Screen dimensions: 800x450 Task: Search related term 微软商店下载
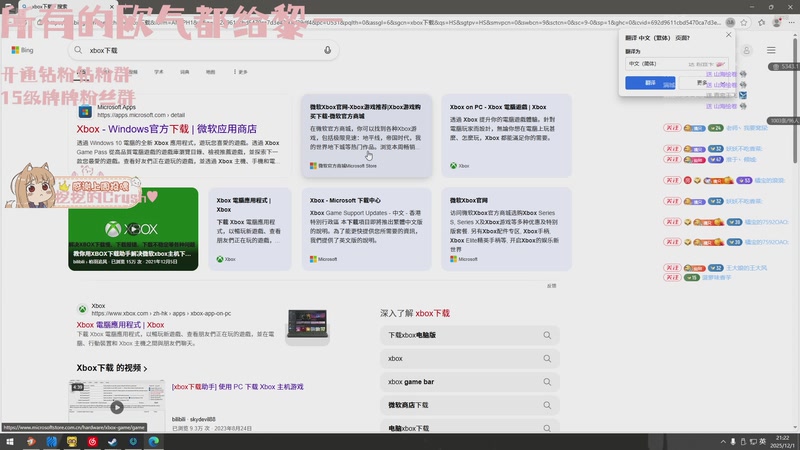469,405
